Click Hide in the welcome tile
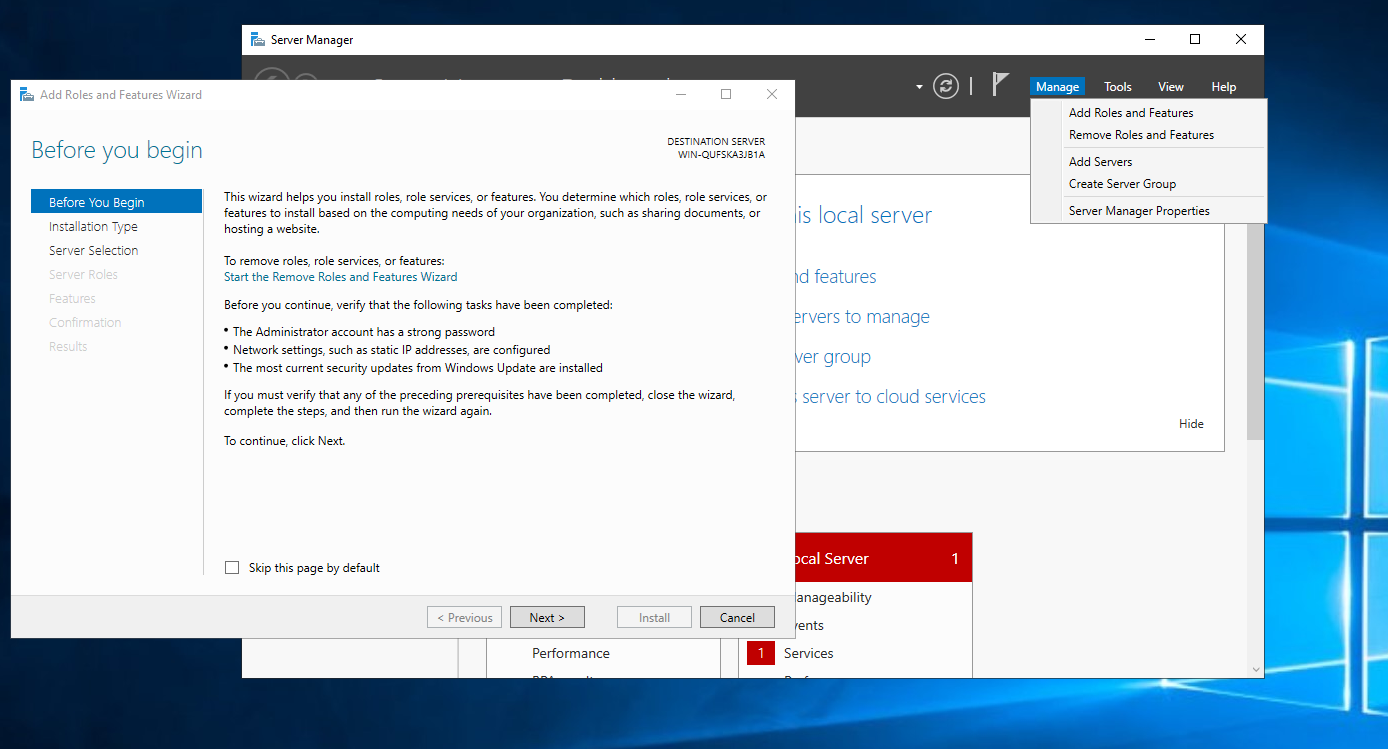1388x749 pixels. (x=1191, y=424)
